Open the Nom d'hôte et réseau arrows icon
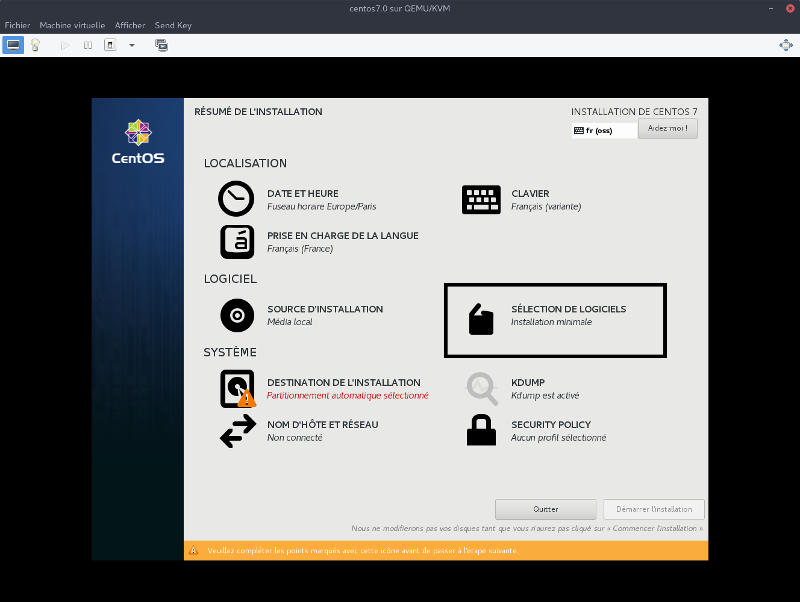Viewport: 800px width, 602px height. coord(238,431)
